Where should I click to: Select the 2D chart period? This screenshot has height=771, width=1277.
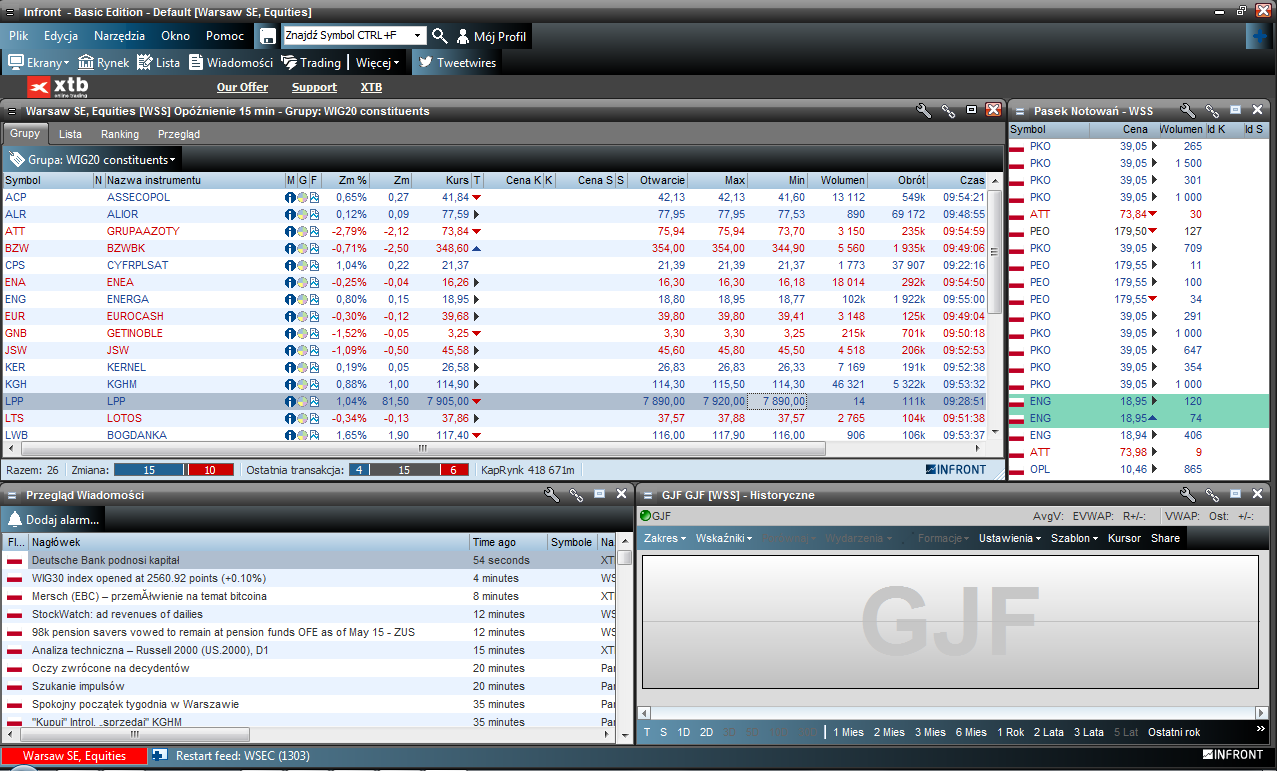(706, 732)
